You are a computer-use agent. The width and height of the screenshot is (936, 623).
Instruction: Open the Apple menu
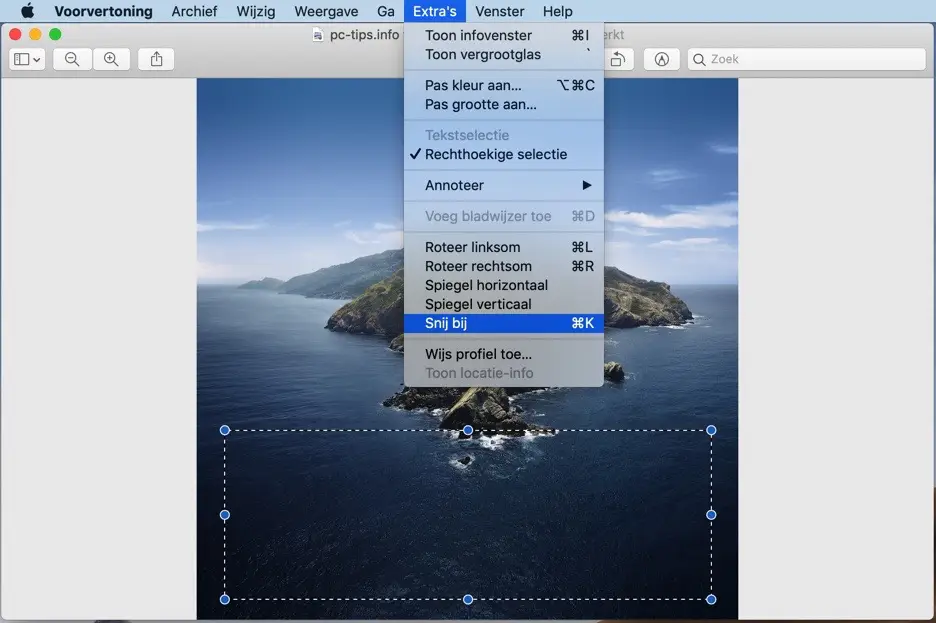point(27,11)
